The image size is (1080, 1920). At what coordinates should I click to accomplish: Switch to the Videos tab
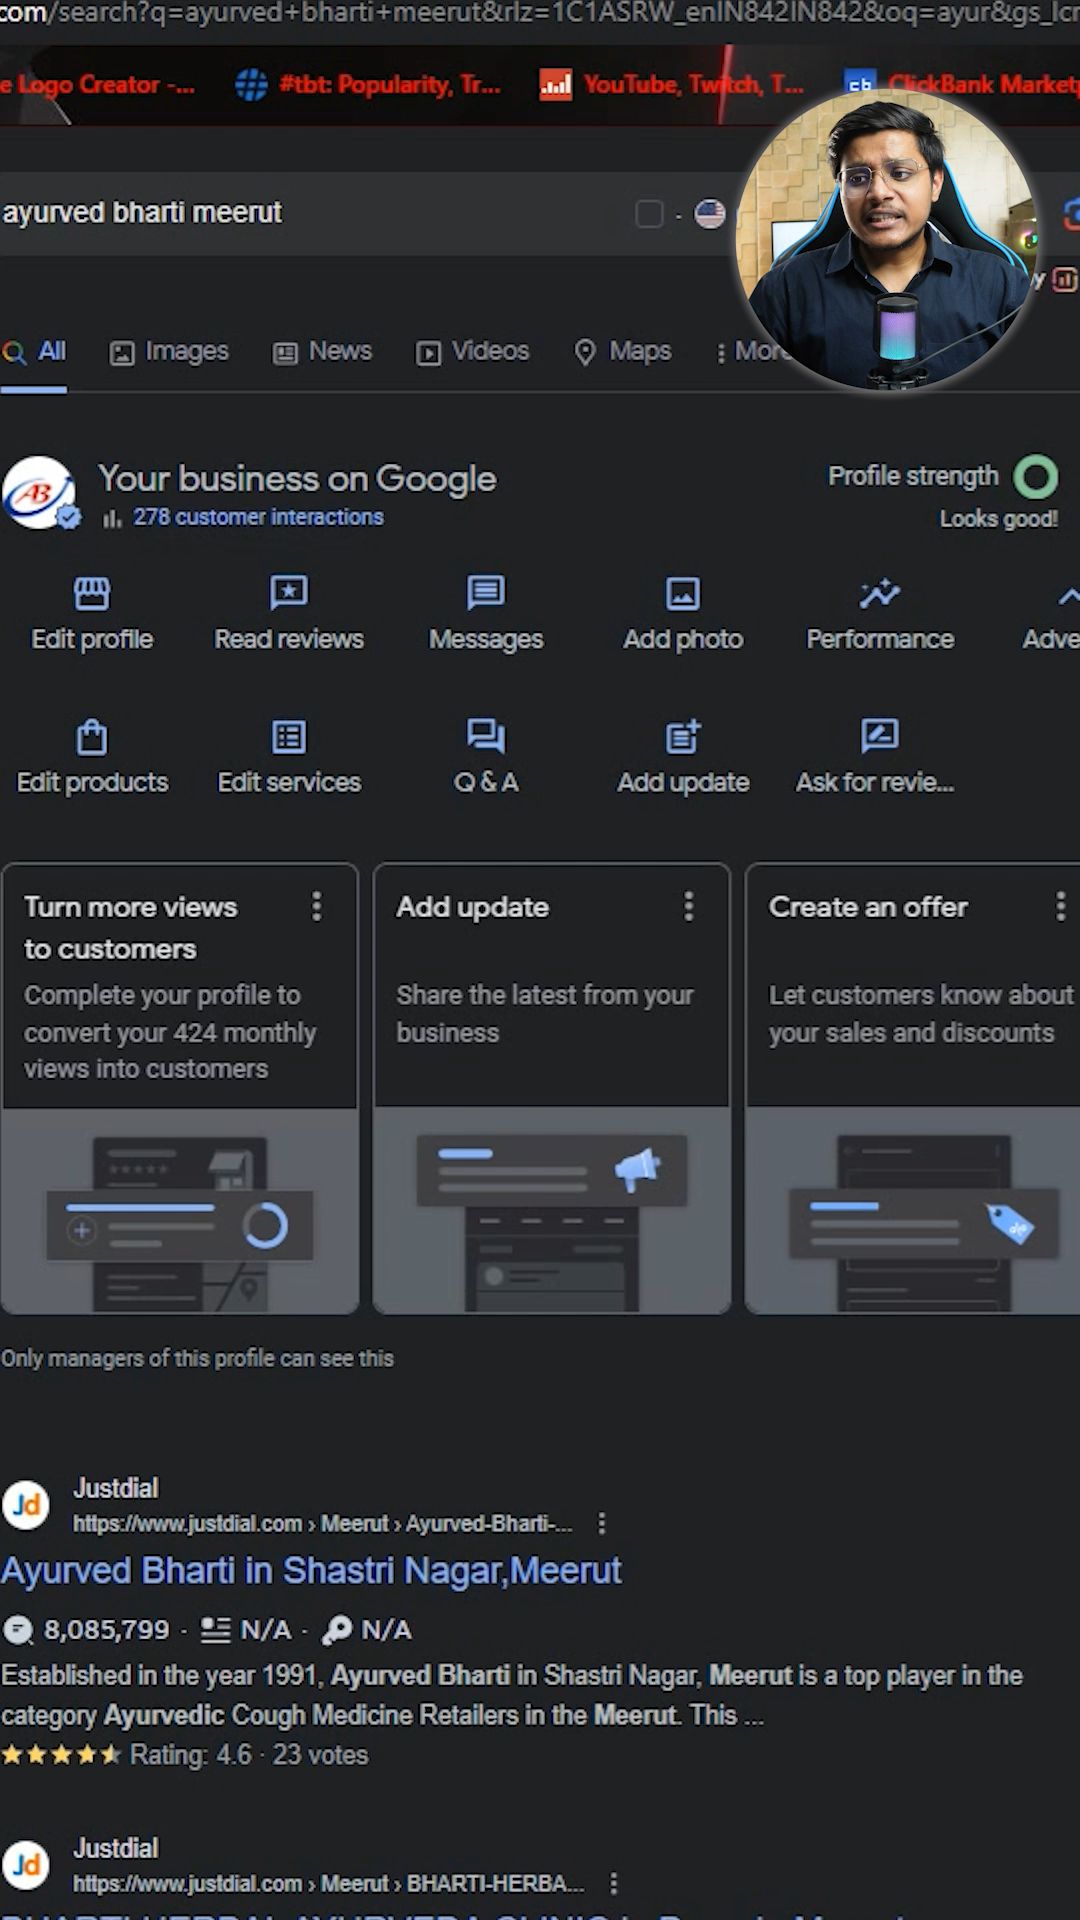coord(472,352)
